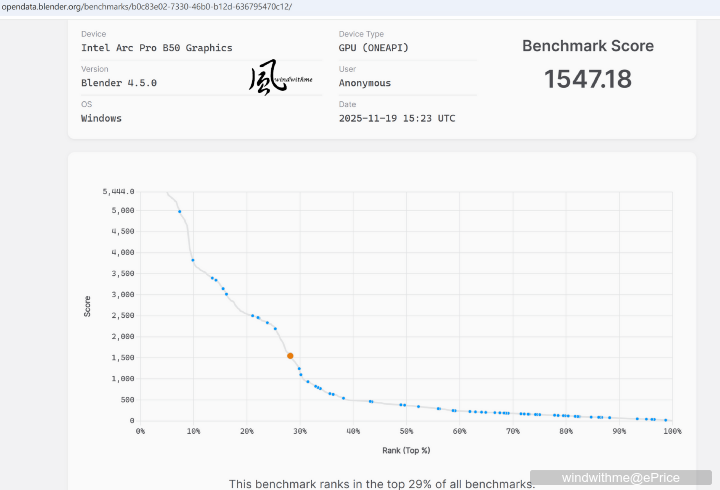Click the last data point at 100% rank
Image resolution: width=720 pixels, height=490 pixels.
click(666, 420)
